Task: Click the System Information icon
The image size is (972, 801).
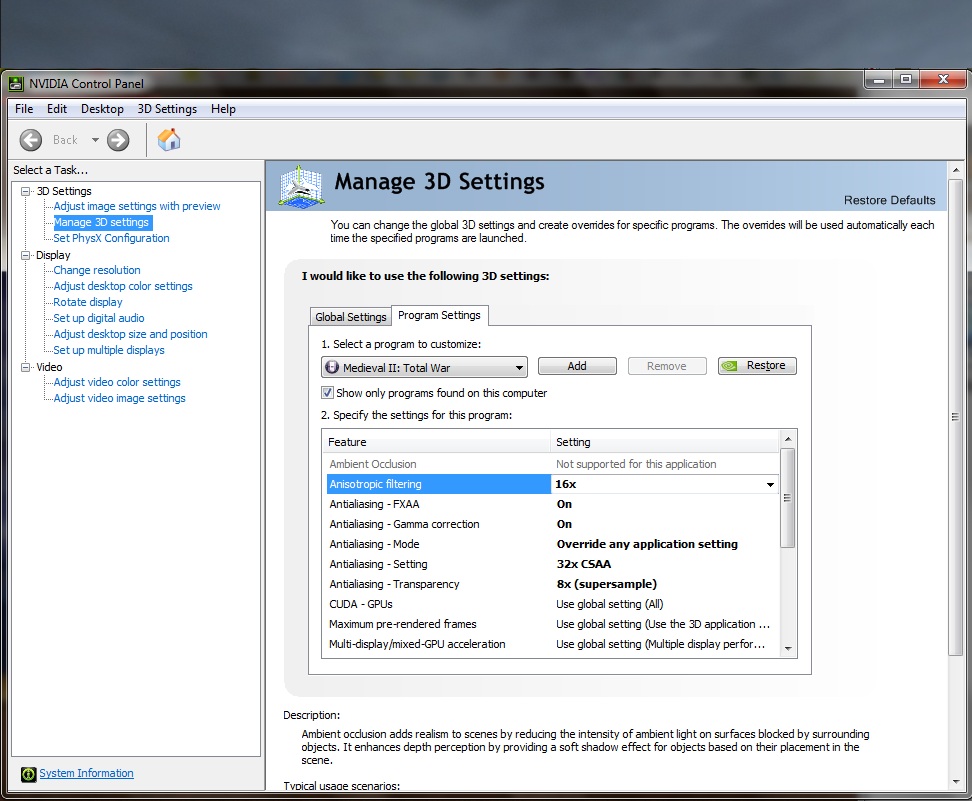Action: pos(29,774)
